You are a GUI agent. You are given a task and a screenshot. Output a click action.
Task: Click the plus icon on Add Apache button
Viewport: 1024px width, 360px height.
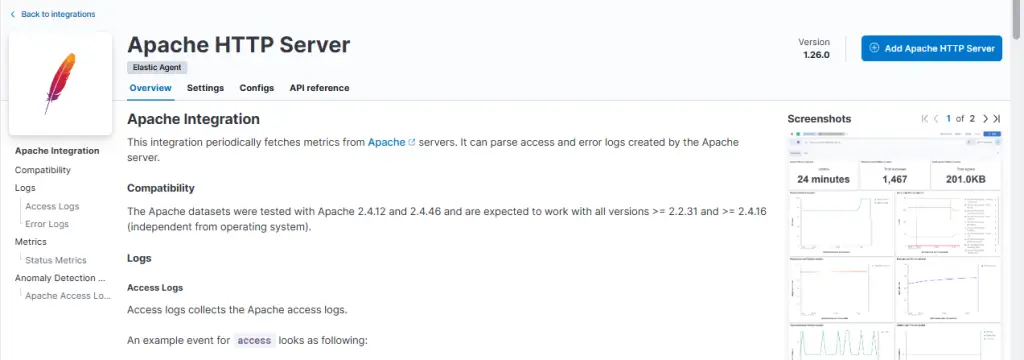tap(875, 48)
